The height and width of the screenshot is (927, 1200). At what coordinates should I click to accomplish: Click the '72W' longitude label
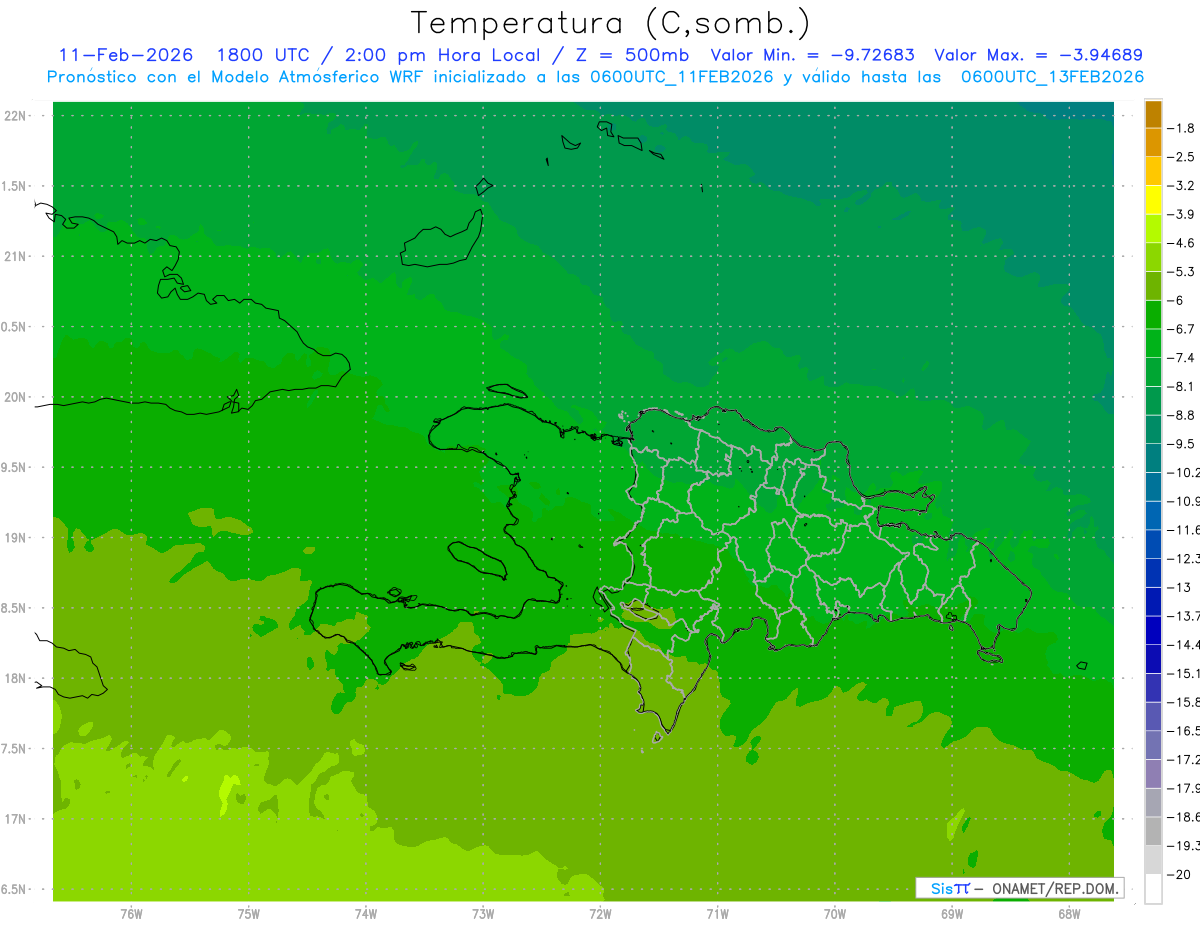tap(600, 914)
